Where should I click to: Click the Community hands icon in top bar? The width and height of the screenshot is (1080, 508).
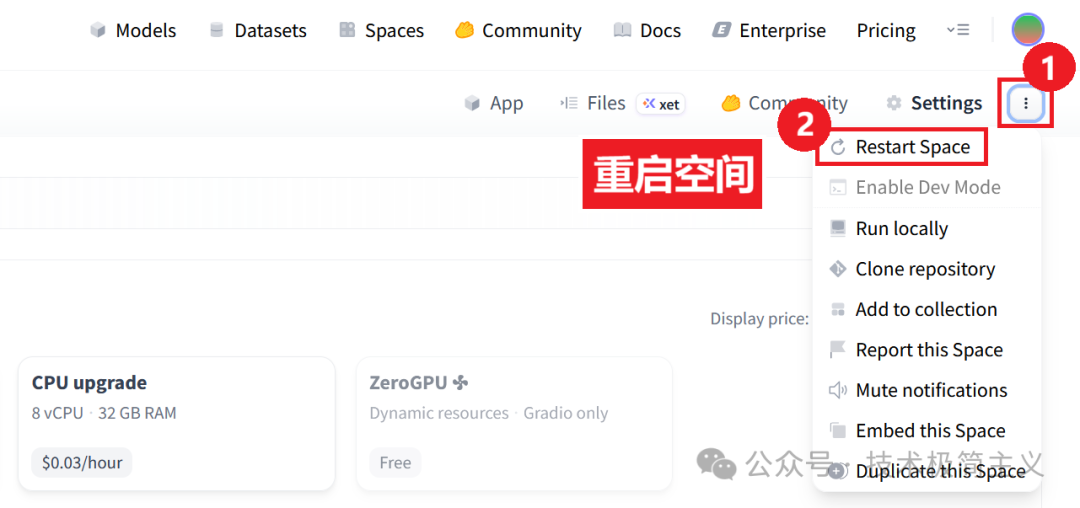(465, 31)
